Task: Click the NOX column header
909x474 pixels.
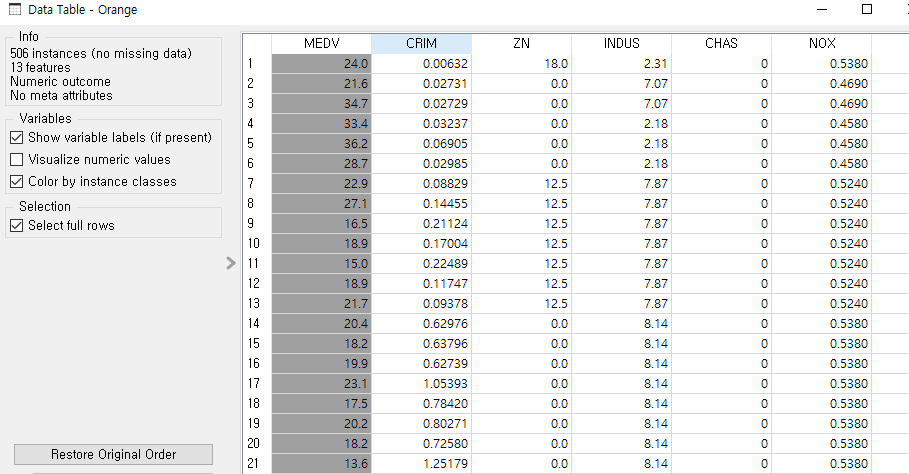Action: [821, 44]
